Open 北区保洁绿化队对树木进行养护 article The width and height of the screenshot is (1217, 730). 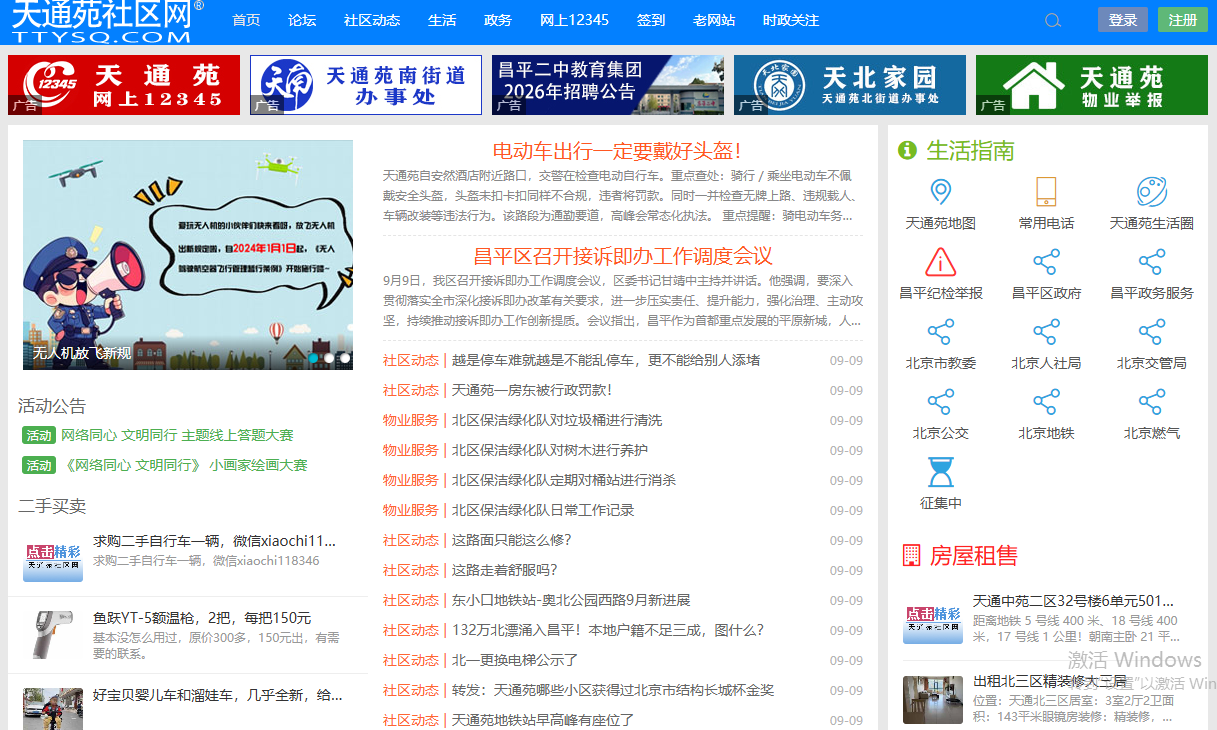pos(550,450)
